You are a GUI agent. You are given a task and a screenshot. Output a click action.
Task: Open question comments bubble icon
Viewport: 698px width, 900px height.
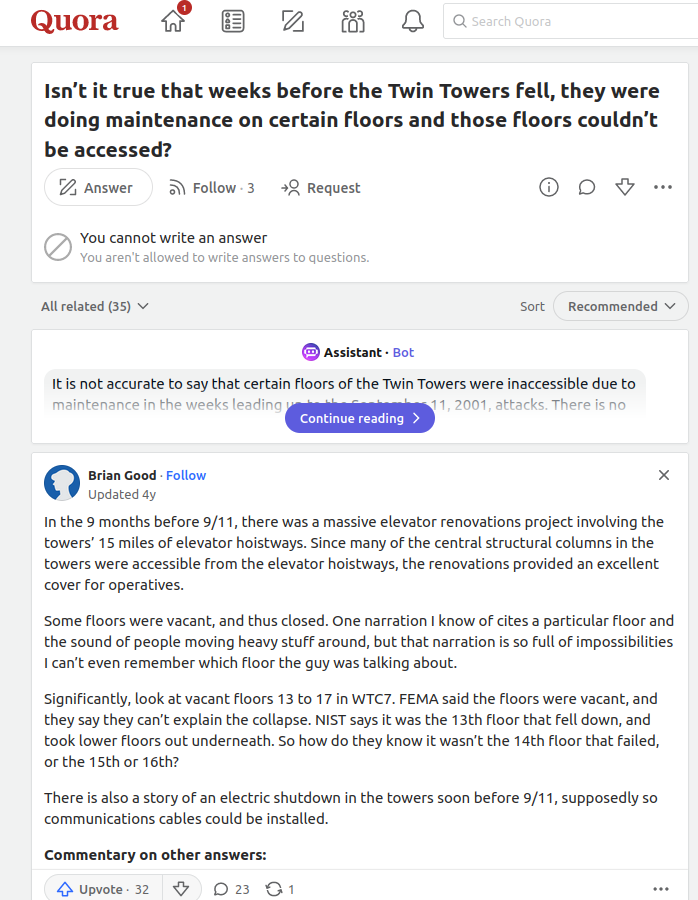coord(587,187)
